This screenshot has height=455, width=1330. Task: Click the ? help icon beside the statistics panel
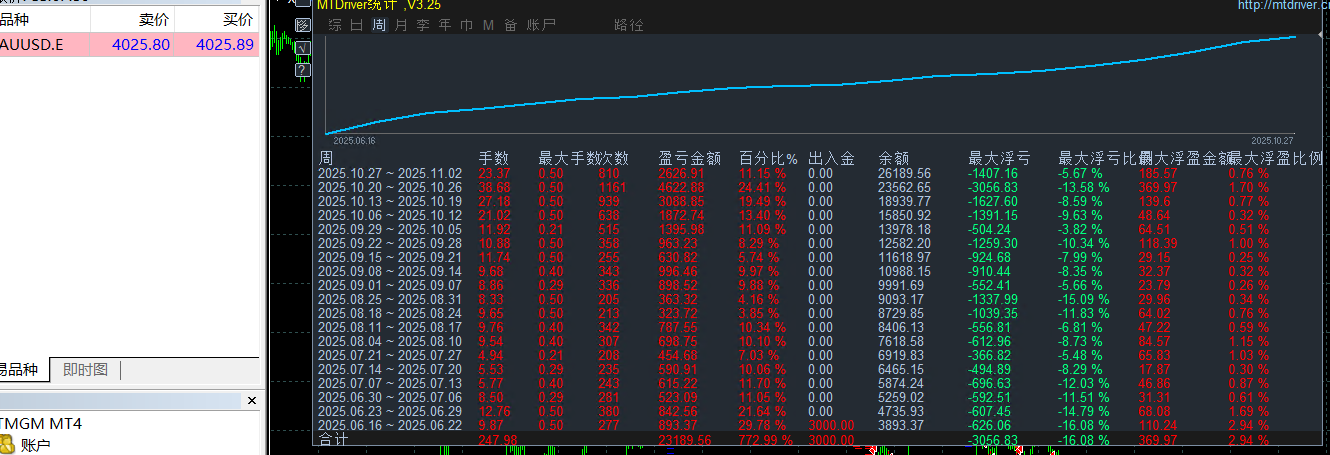click(x=304, y=70)
